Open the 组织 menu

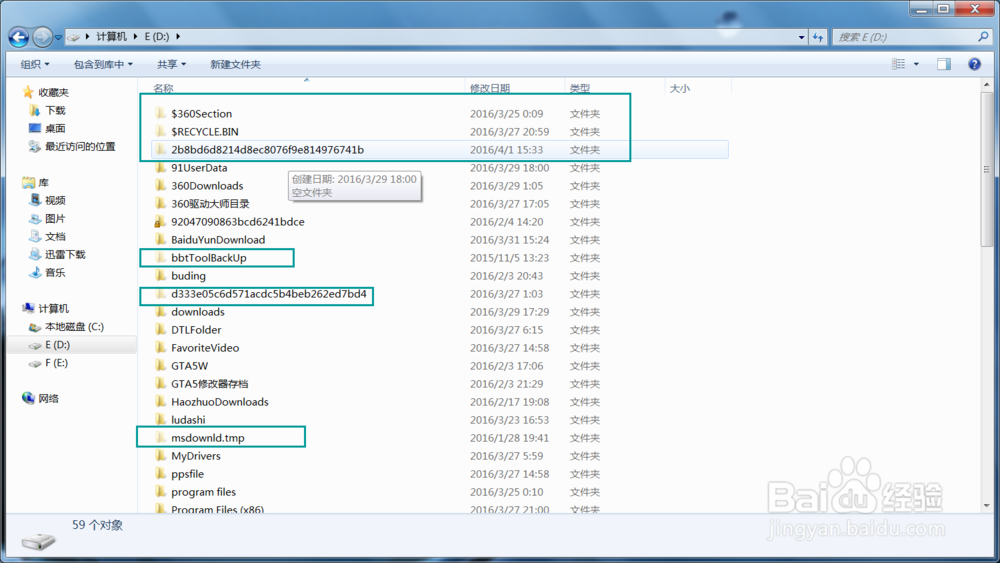tap(35, 64)
